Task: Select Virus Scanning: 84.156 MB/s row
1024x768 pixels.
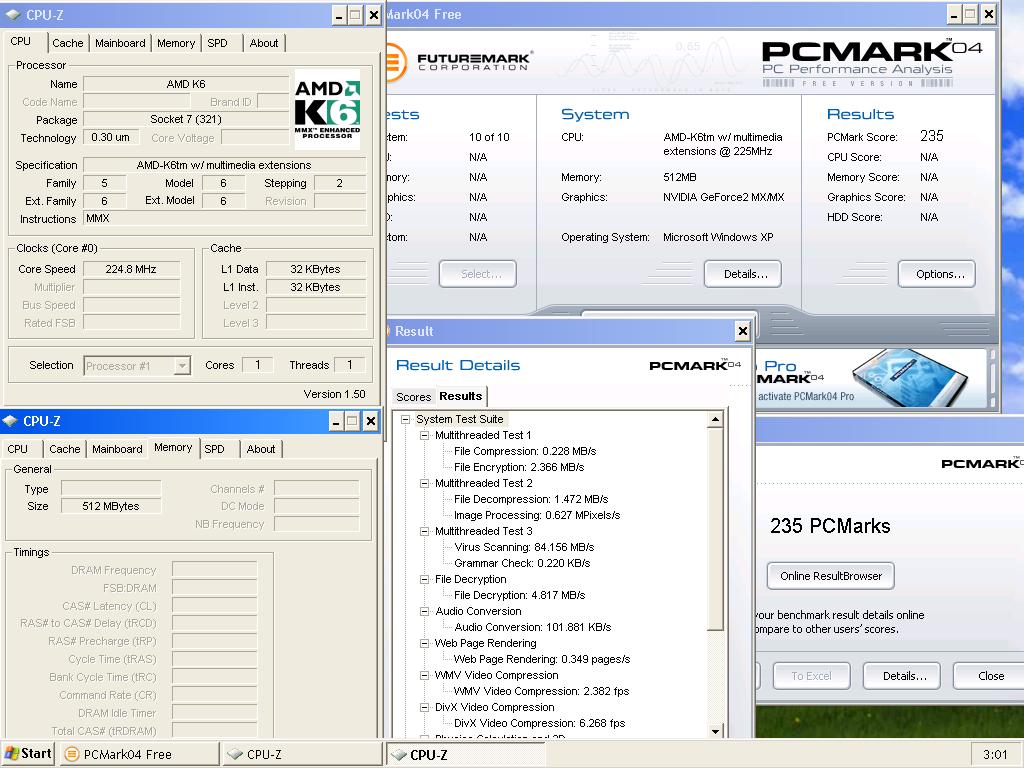Action: pos(524,547)
